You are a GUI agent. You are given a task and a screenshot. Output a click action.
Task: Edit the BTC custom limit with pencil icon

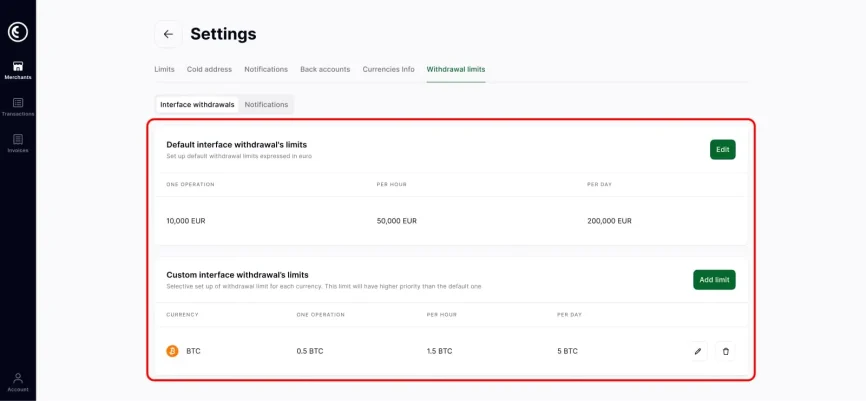click(x=698, y=351)
